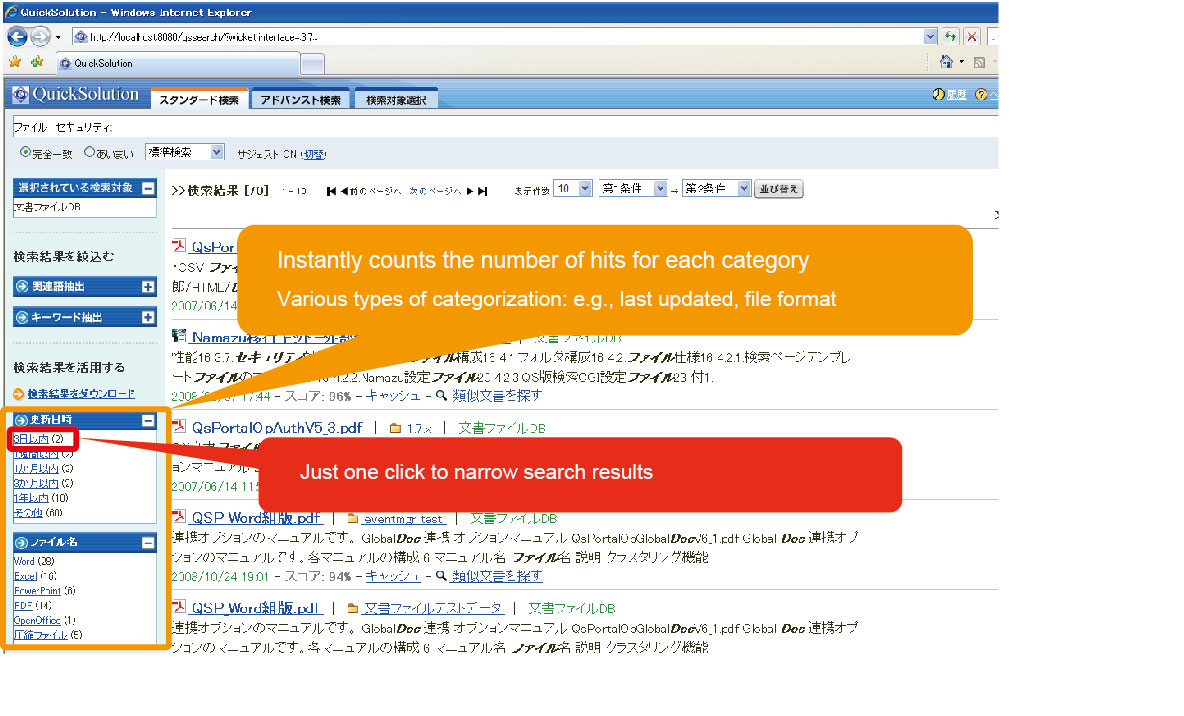Select the あいまい radio button

[89, 152]
